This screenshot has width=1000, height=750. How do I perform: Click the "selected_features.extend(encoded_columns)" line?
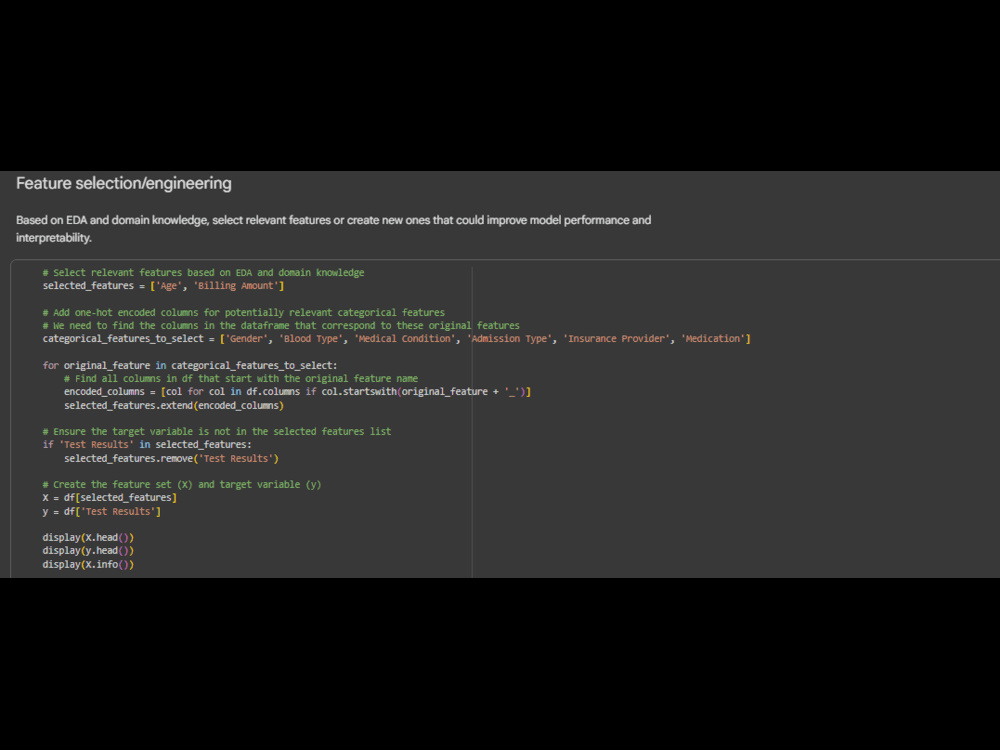click(x=173, y=406)
